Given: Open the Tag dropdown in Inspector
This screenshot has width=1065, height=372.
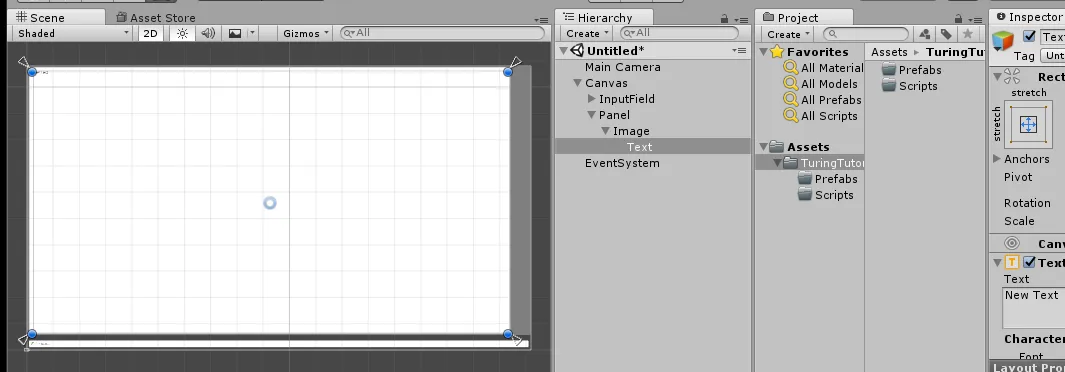Looking at the screenshot, I should [x=1053, y=56].
